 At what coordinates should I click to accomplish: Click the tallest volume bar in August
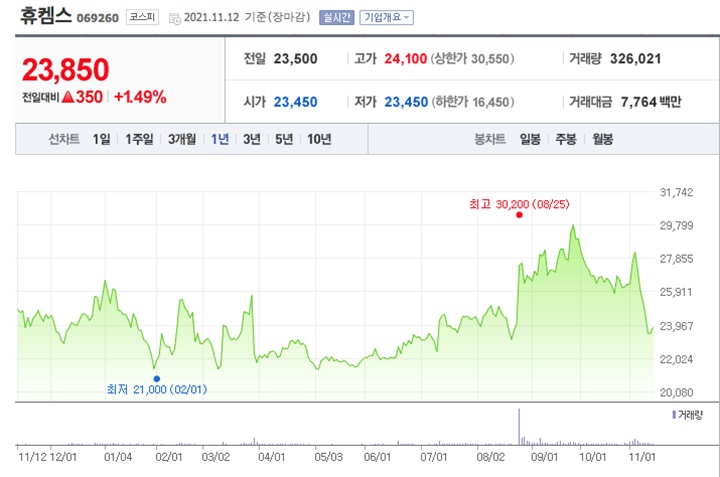point(519,426)
